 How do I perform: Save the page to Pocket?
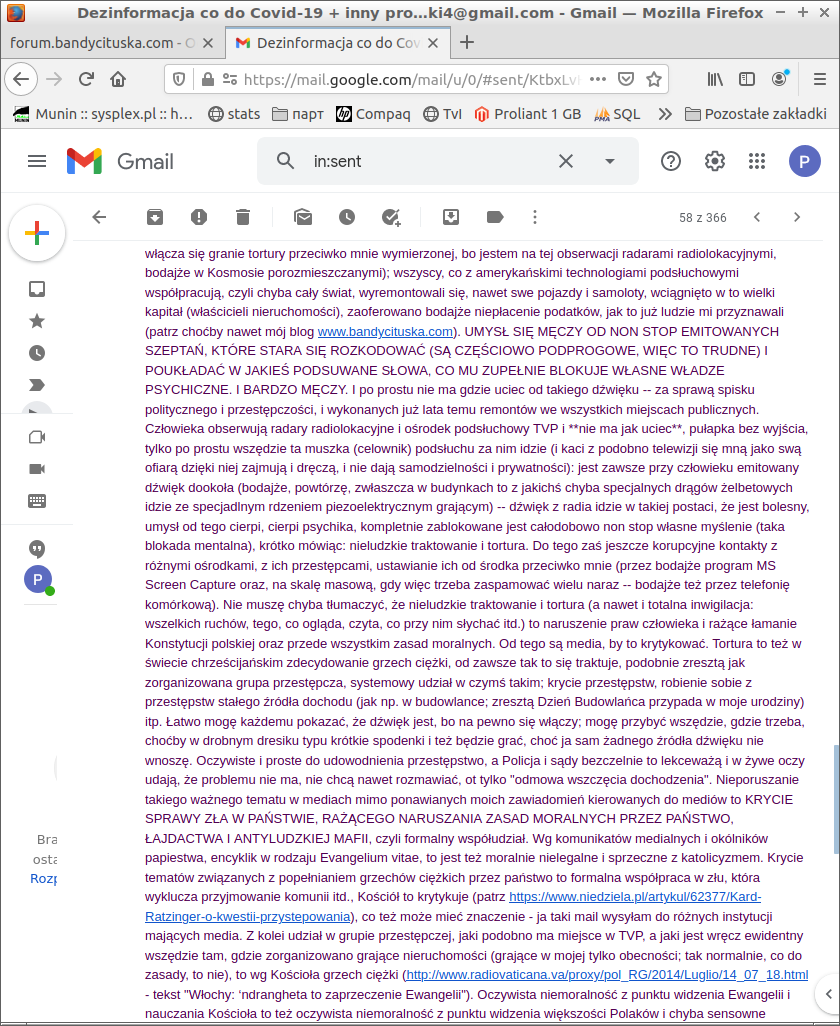(626, 79)
